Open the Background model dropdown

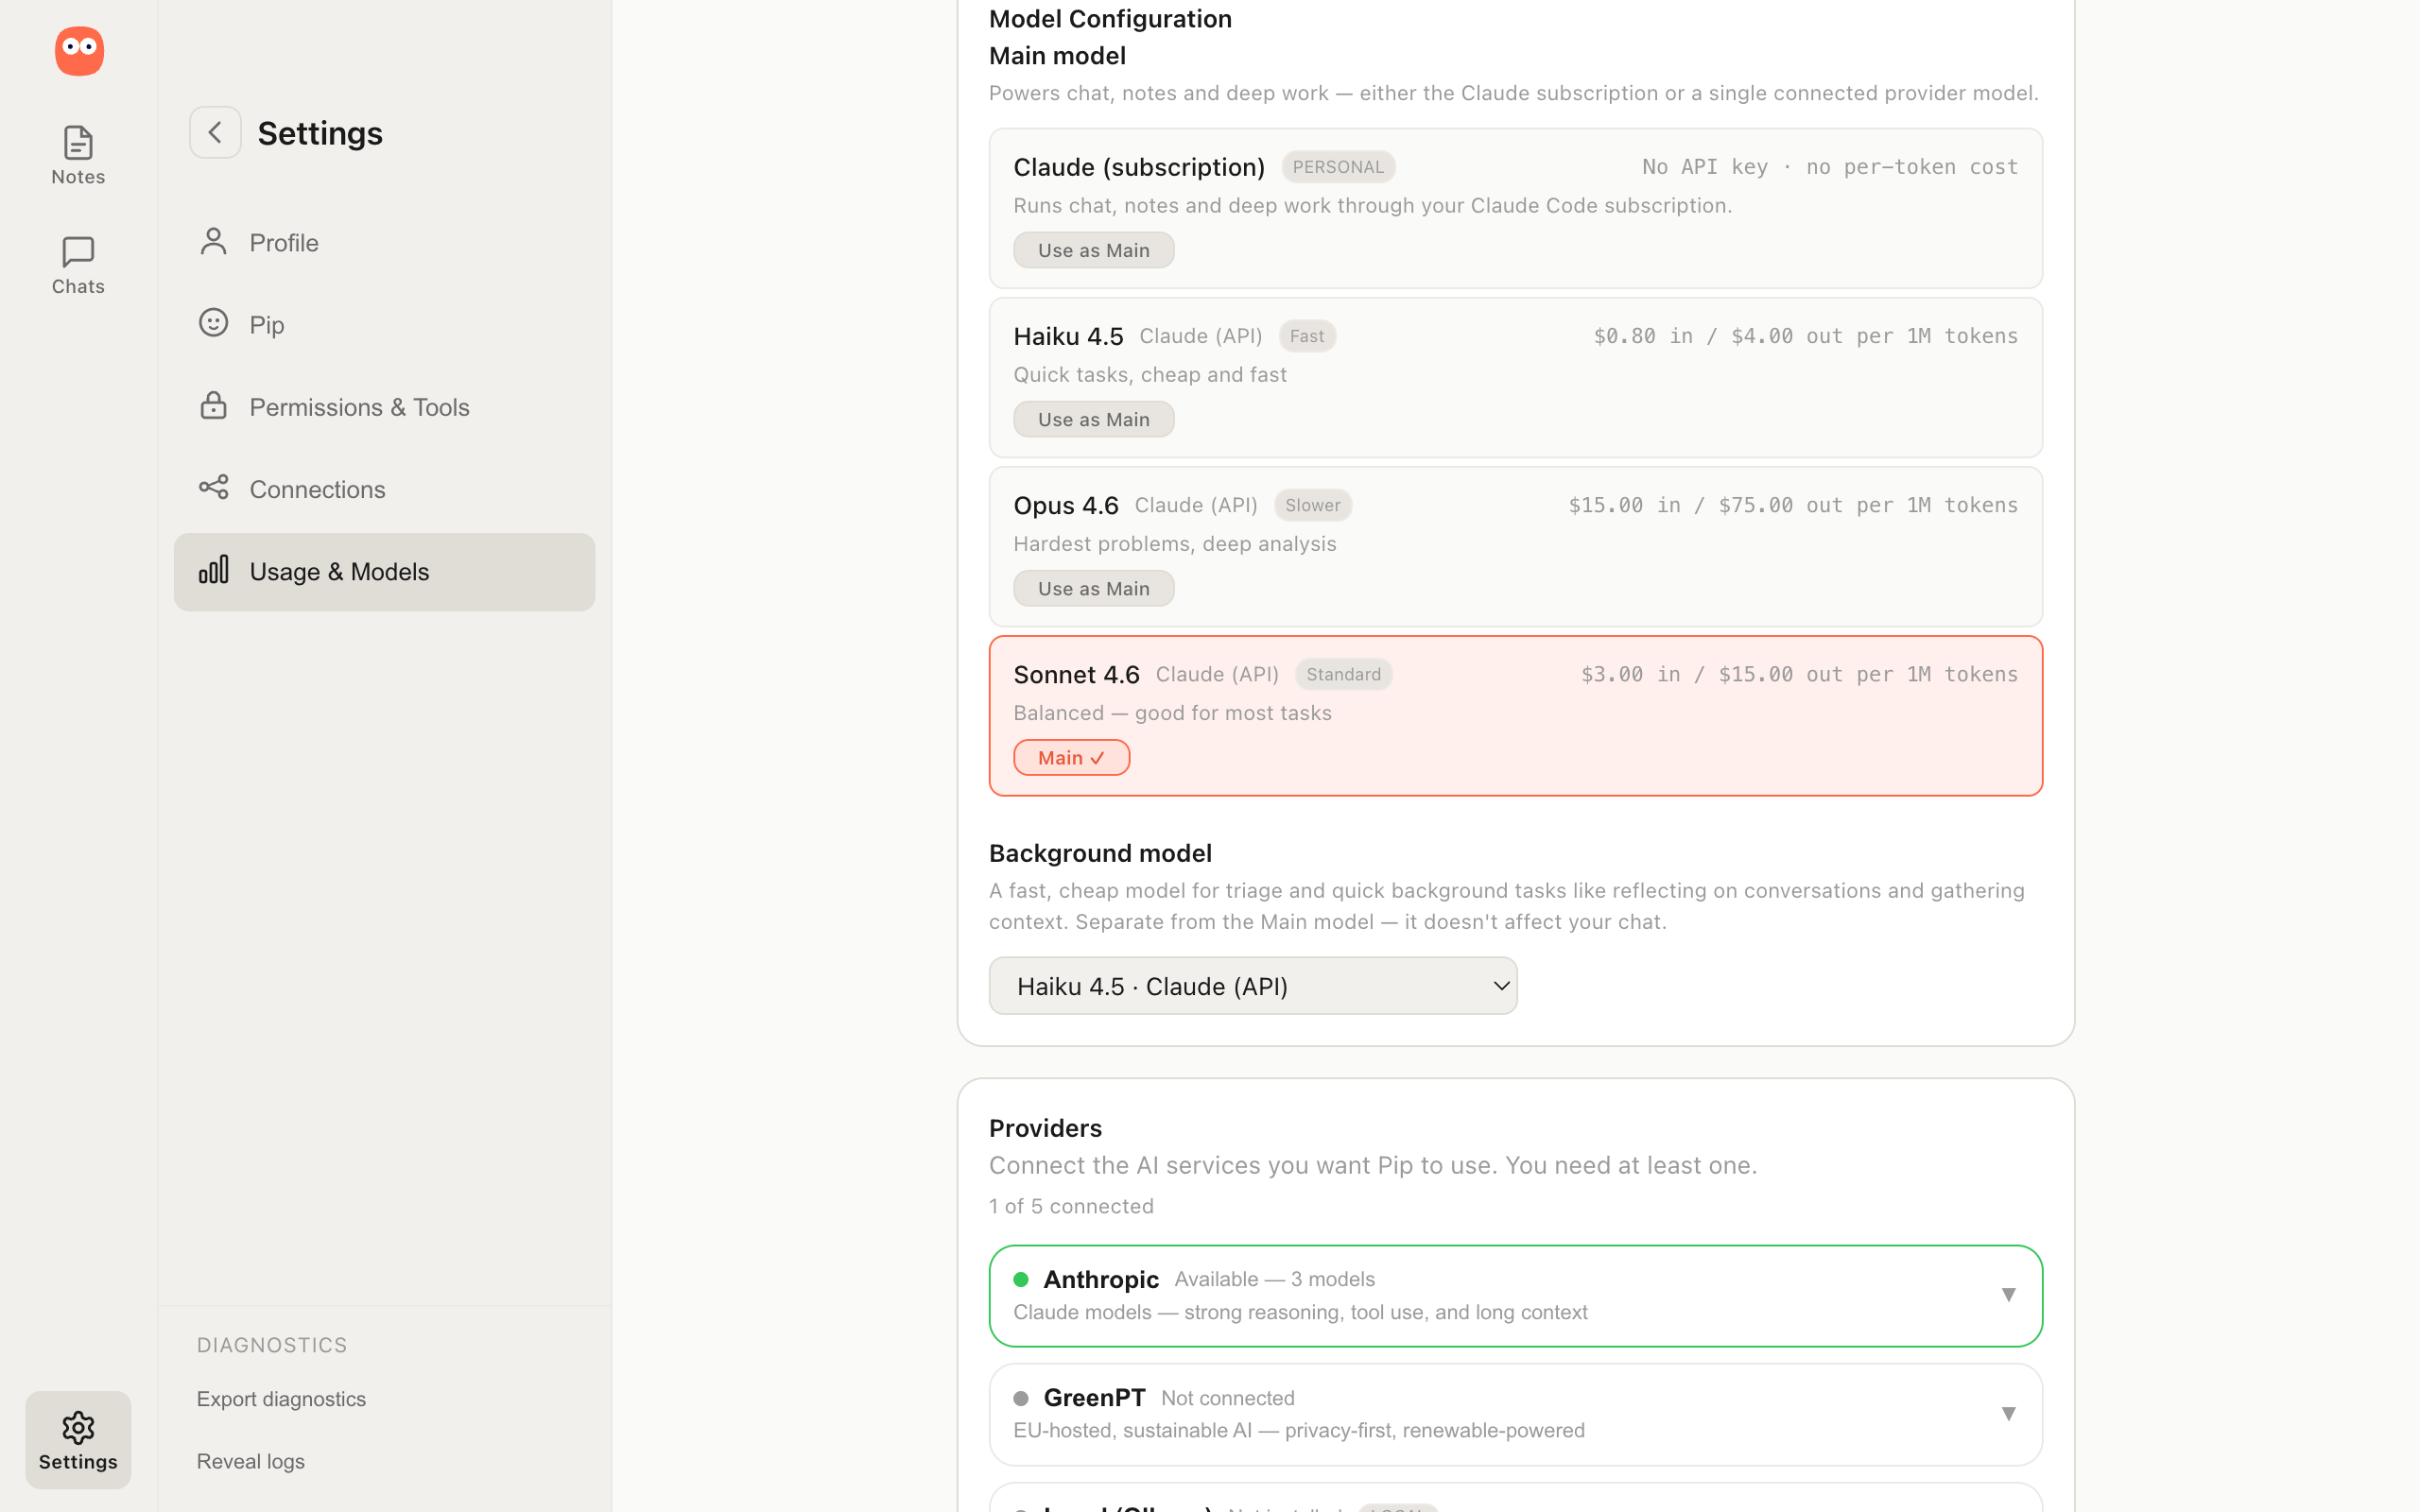pos(1252,986)
